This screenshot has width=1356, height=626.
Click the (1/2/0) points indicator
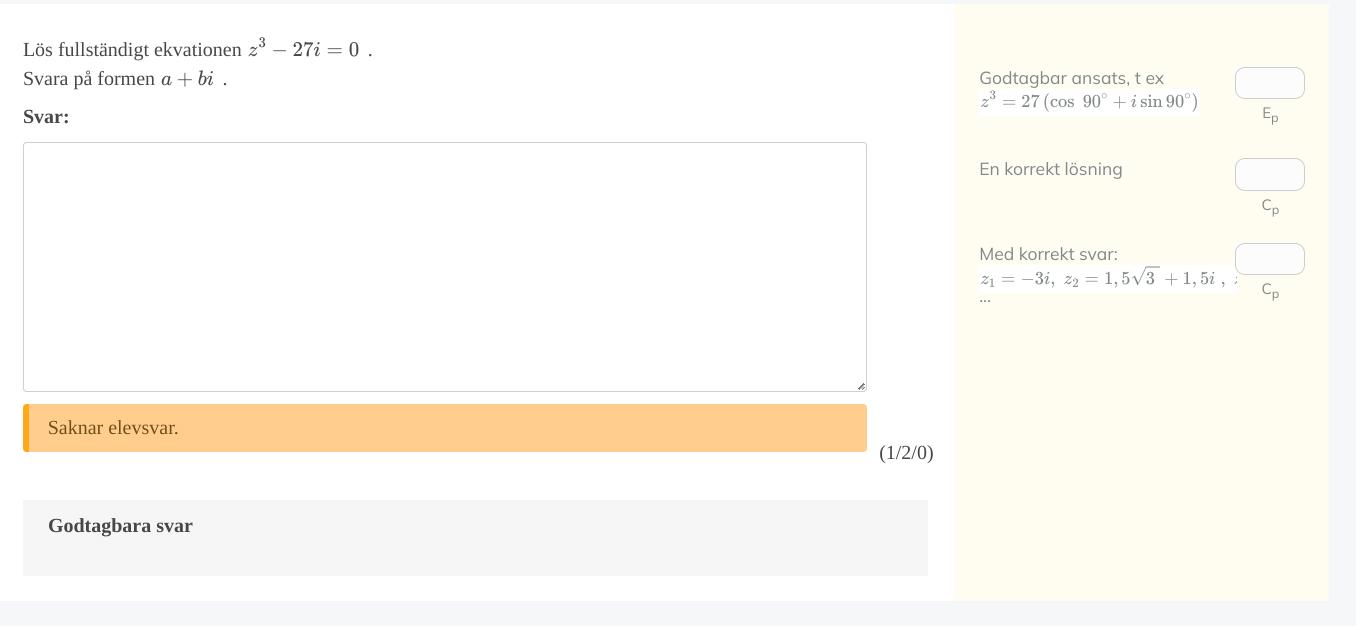tap(906, 453)
